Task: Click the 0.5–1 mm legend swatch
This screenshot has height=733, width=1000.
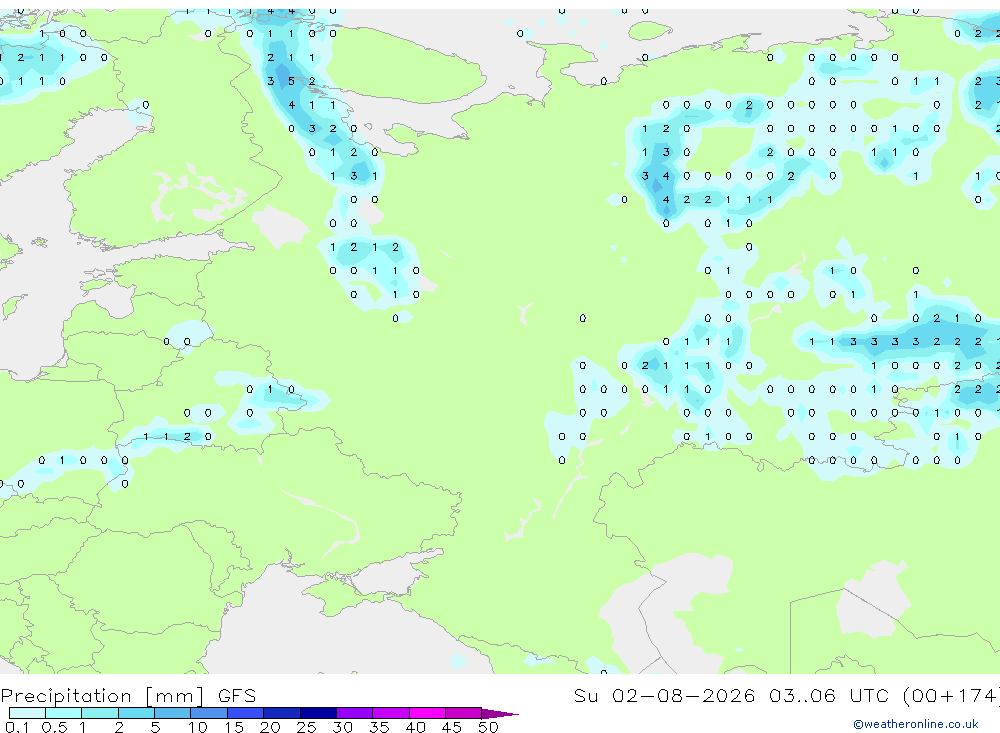Action: pos(64,713)
